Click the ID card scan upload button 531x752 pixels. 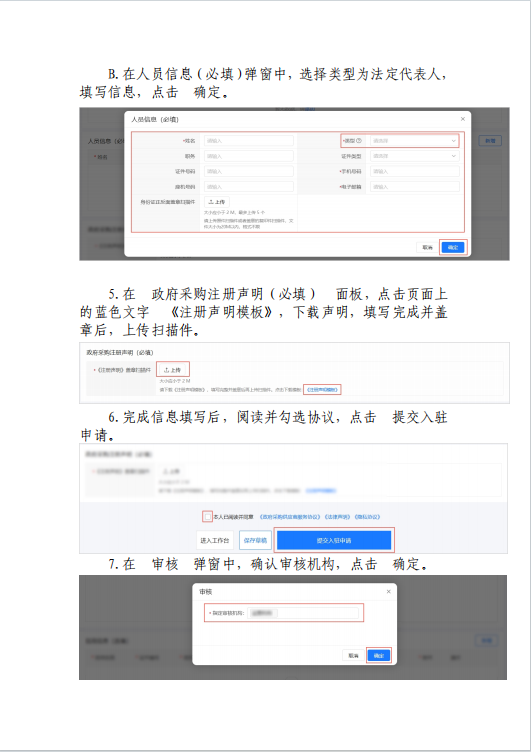[216, 202]
